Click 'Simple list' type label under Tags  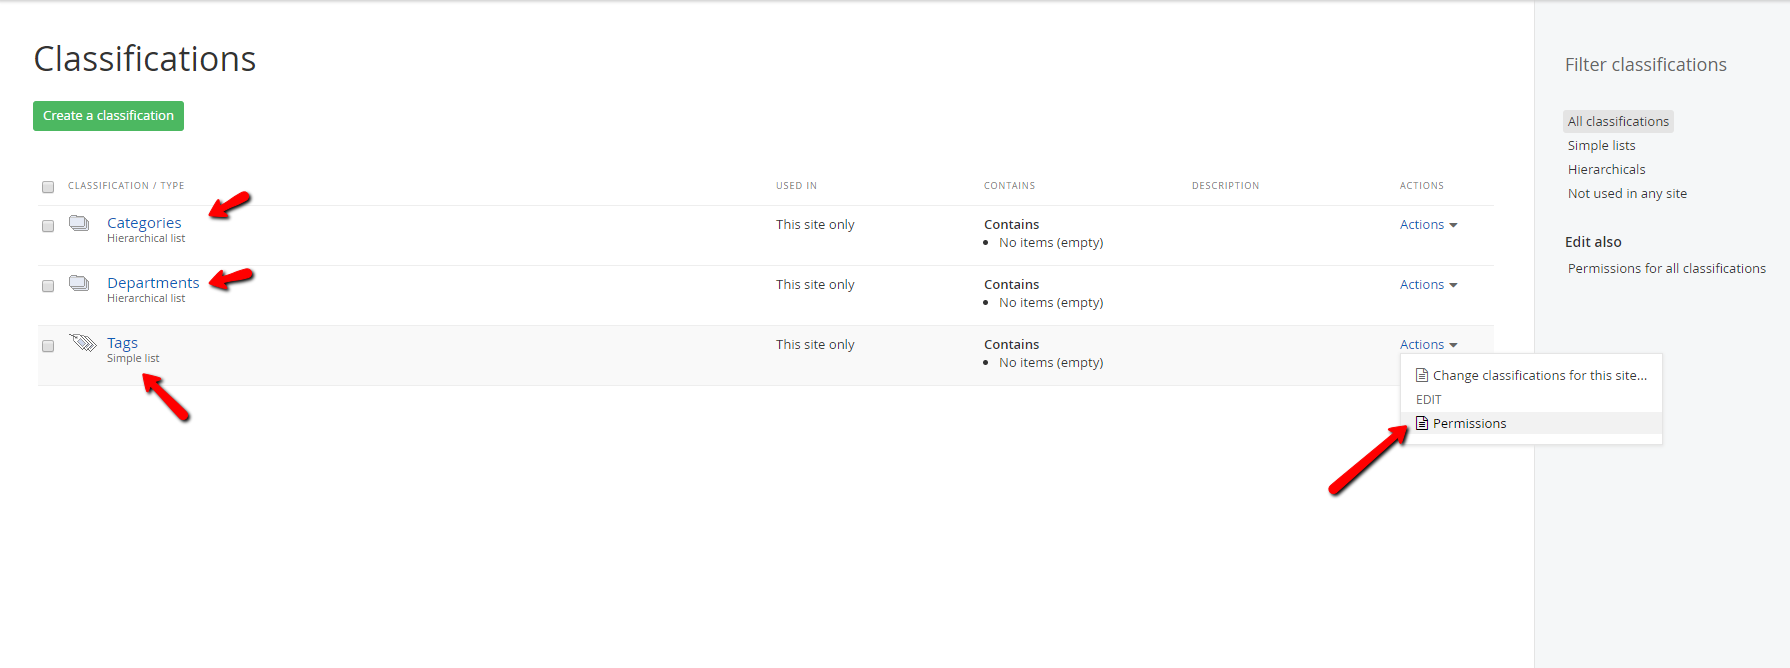tap(133, 358)
